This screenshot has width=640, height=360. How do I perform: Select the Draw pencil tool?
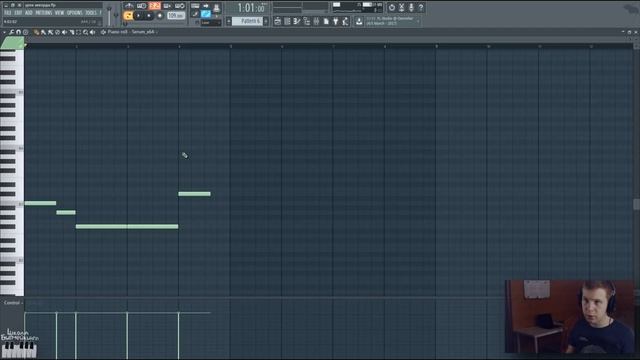coord(36,32)
